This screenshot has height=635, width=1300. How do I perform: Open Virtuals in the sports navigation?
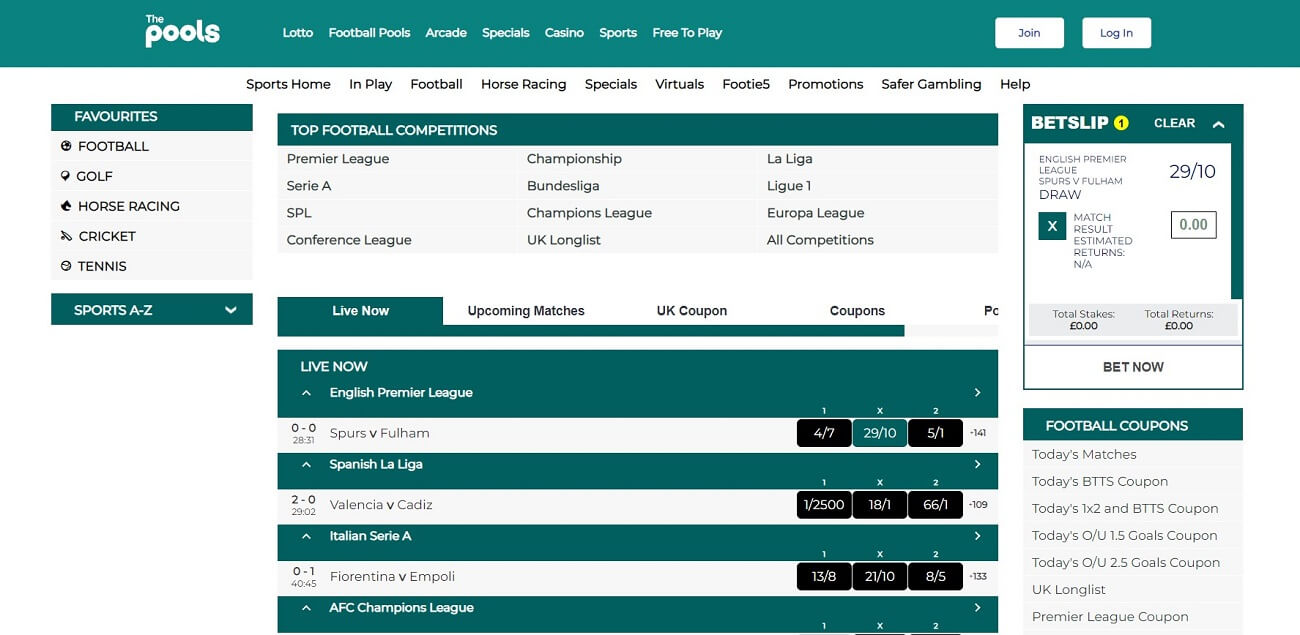[680, 85]
